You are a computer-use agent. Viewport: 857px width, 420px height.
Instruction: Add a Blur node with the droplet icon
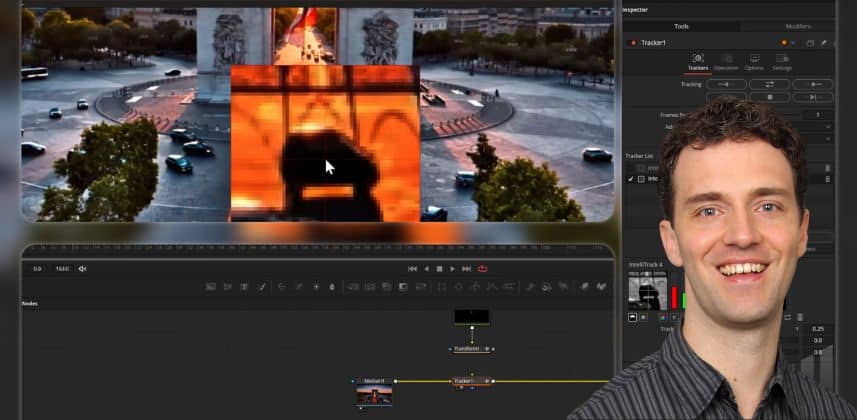tap(332, 286)
